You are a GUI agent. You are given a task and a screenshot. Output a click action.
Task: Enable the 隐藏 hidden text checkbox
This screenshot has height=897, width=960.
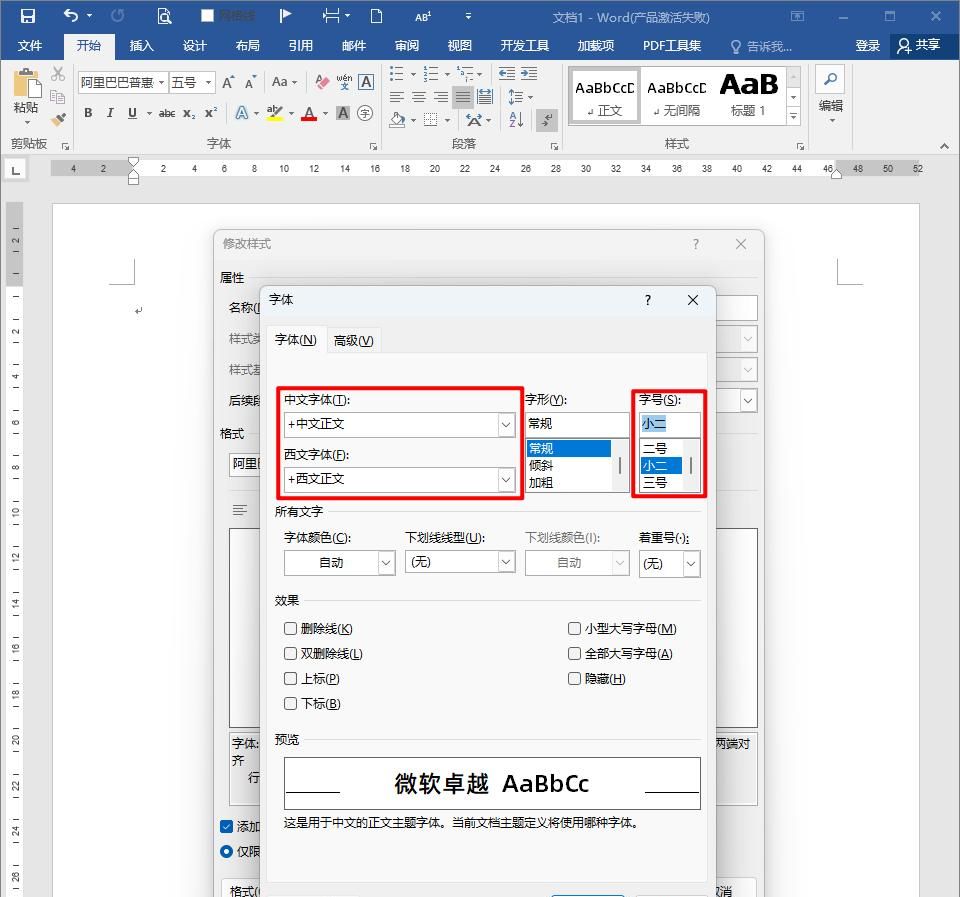click(x=575, y=678)
